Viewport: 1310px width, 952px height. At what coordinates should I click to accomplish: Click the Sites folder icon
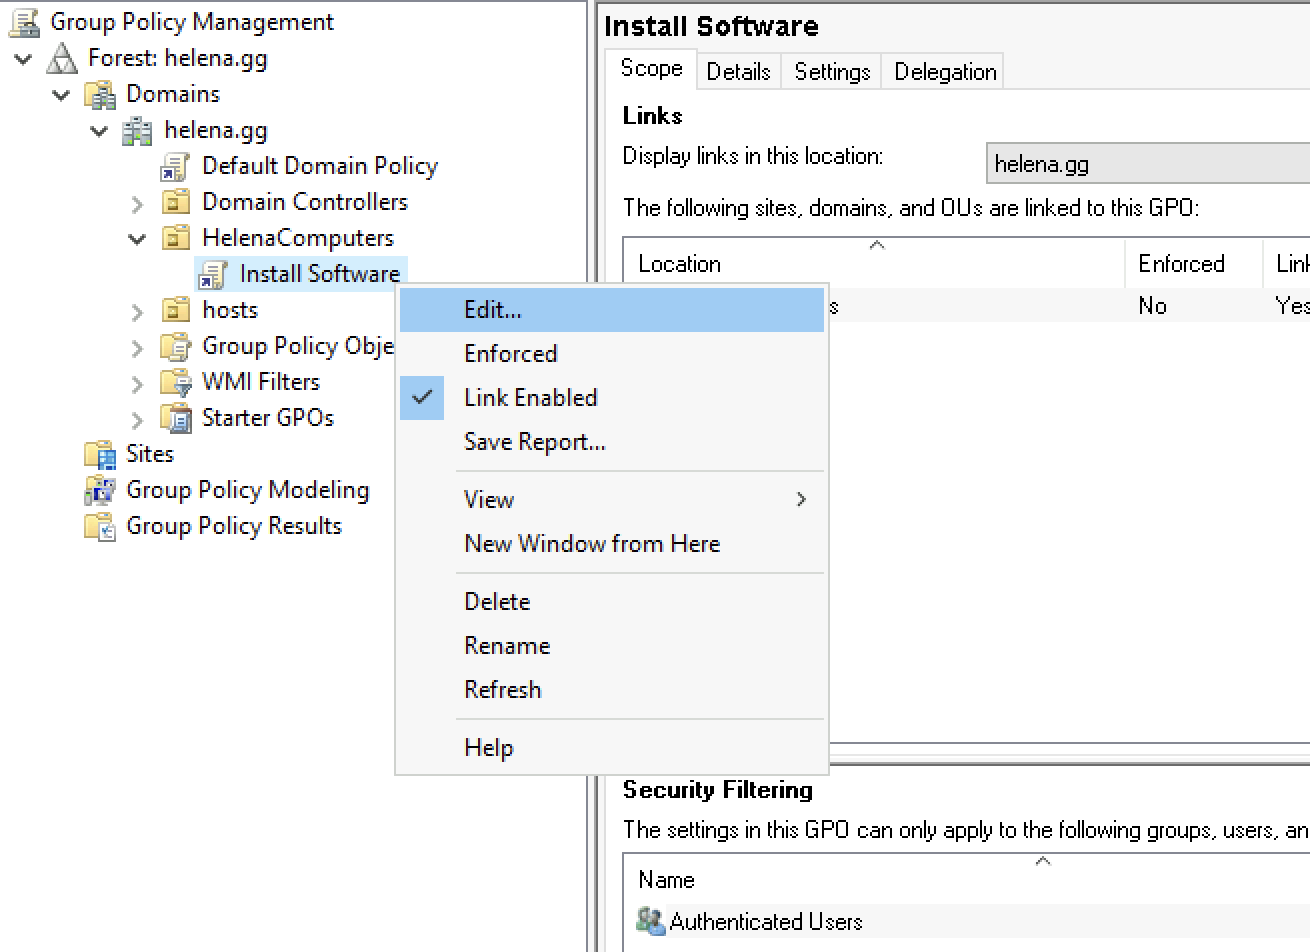click(100, 455)
